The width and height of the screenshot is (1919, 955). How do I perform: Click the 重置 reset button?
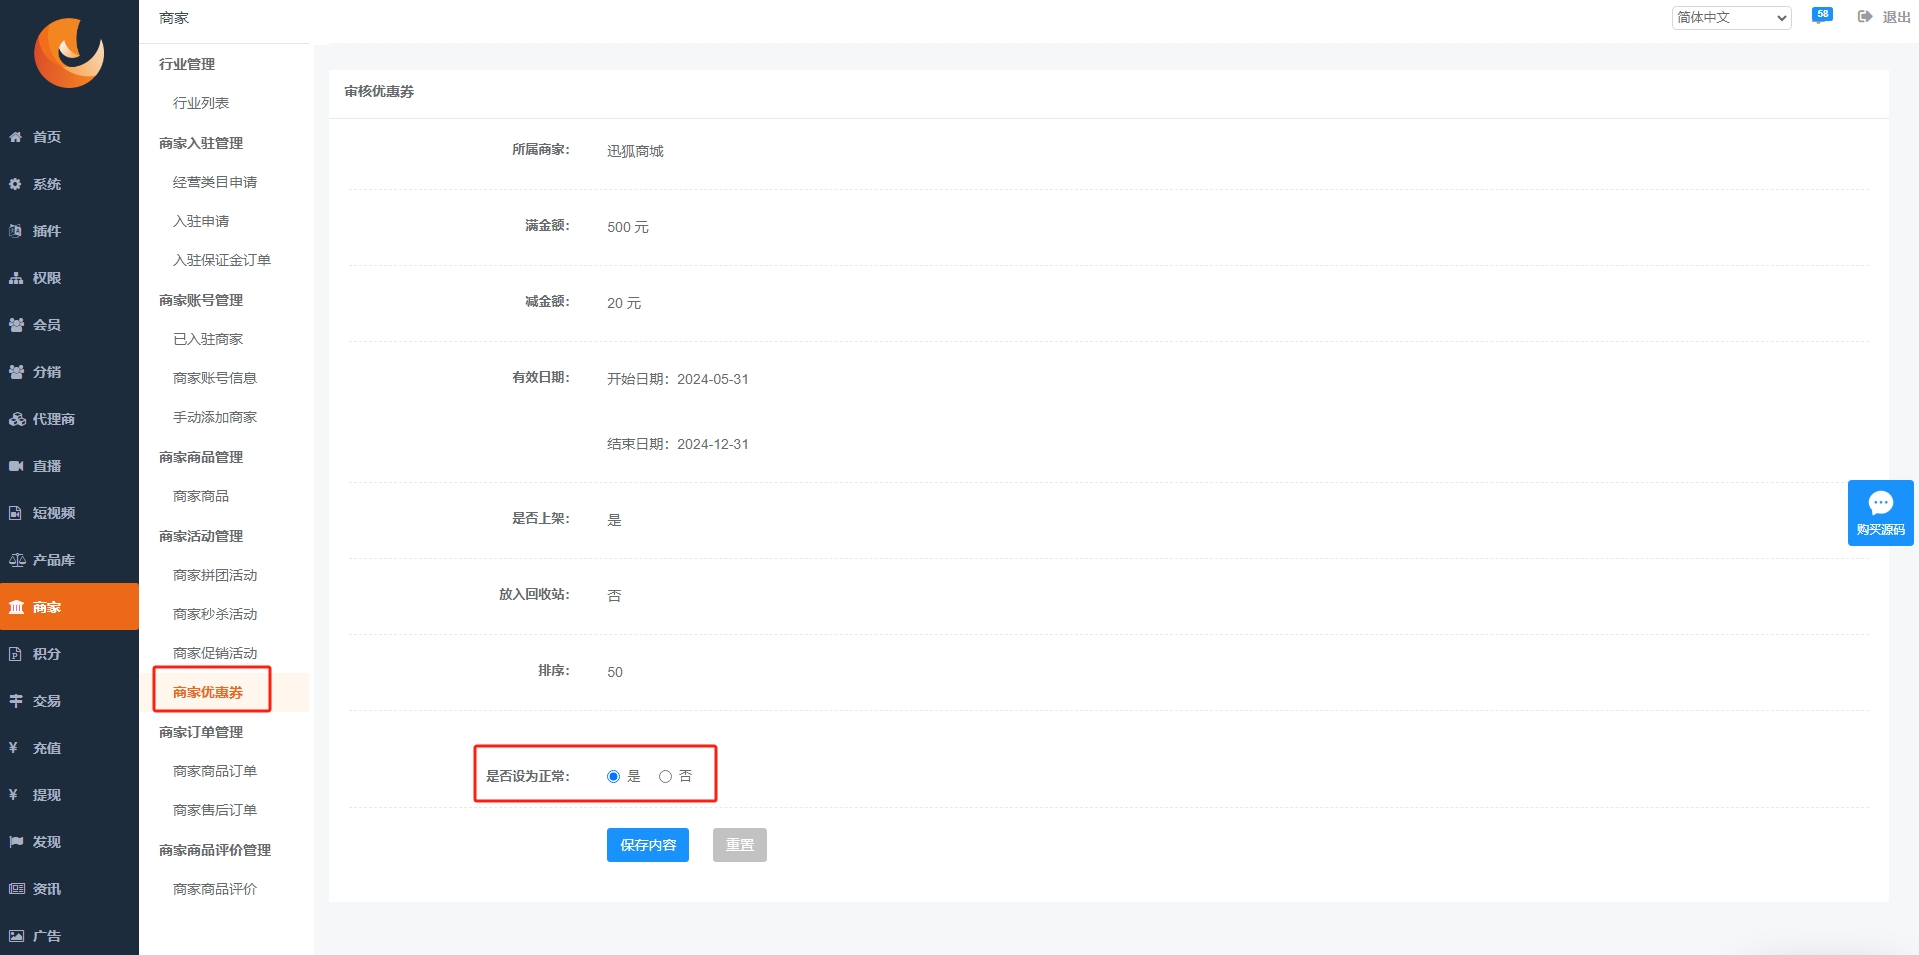click(740, 845)
